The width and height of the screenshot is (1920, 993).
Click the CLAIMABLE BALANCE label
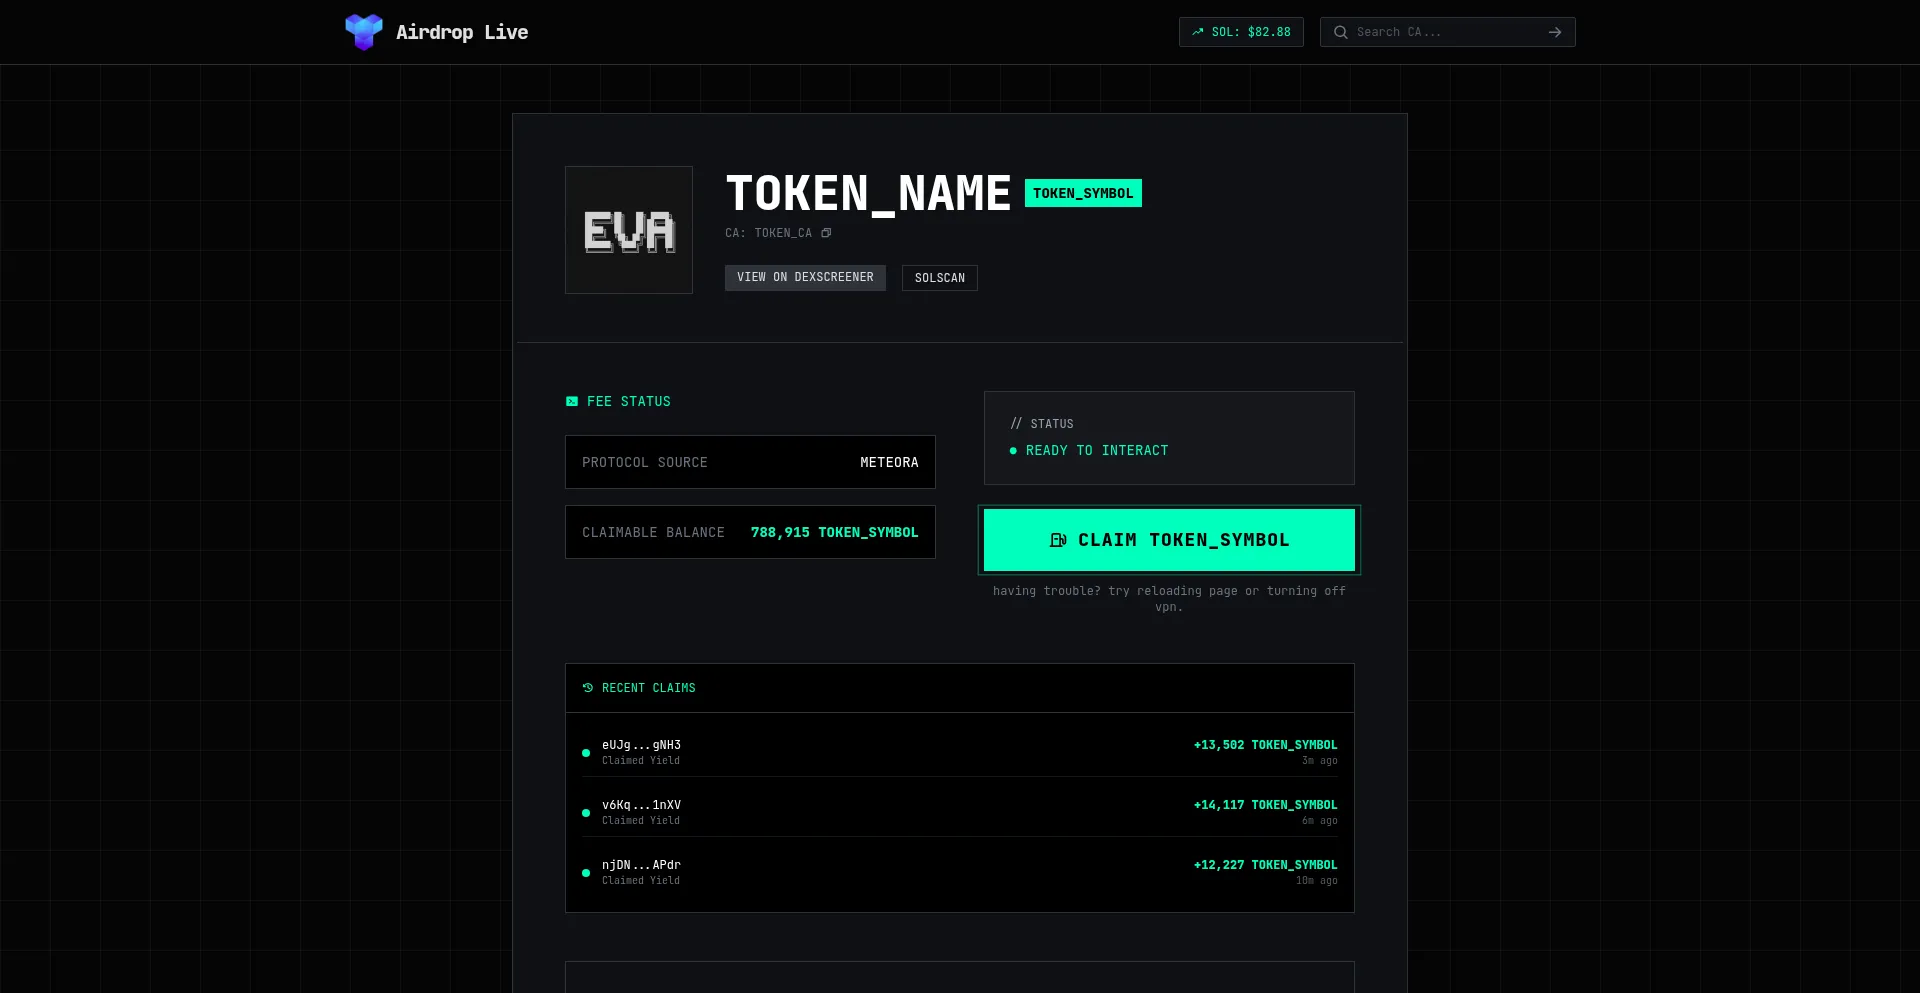click(x=653, y=532)
